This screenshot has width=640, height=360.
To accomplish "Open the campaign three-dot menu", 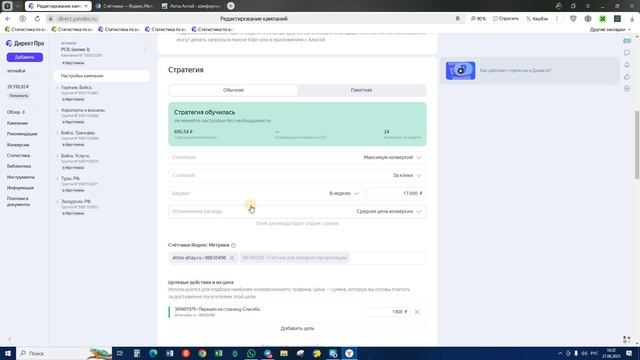I will (x=145, y=50).
